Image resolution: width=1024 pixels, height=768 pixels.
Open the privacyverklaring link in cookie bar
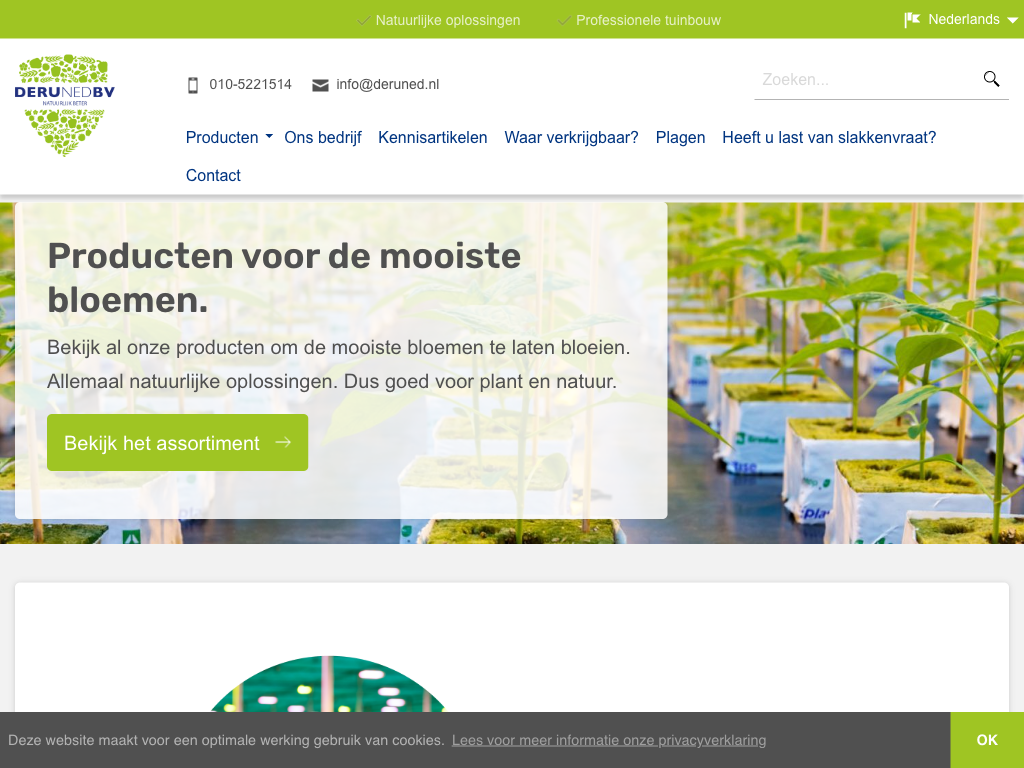[609, 741]
